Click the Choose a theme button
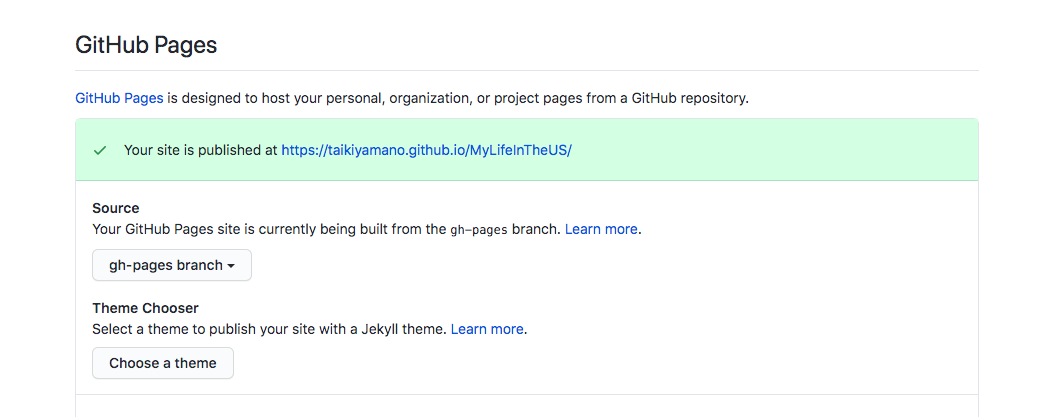This screenshot has height=417, width=1039. tap(163, 363)
